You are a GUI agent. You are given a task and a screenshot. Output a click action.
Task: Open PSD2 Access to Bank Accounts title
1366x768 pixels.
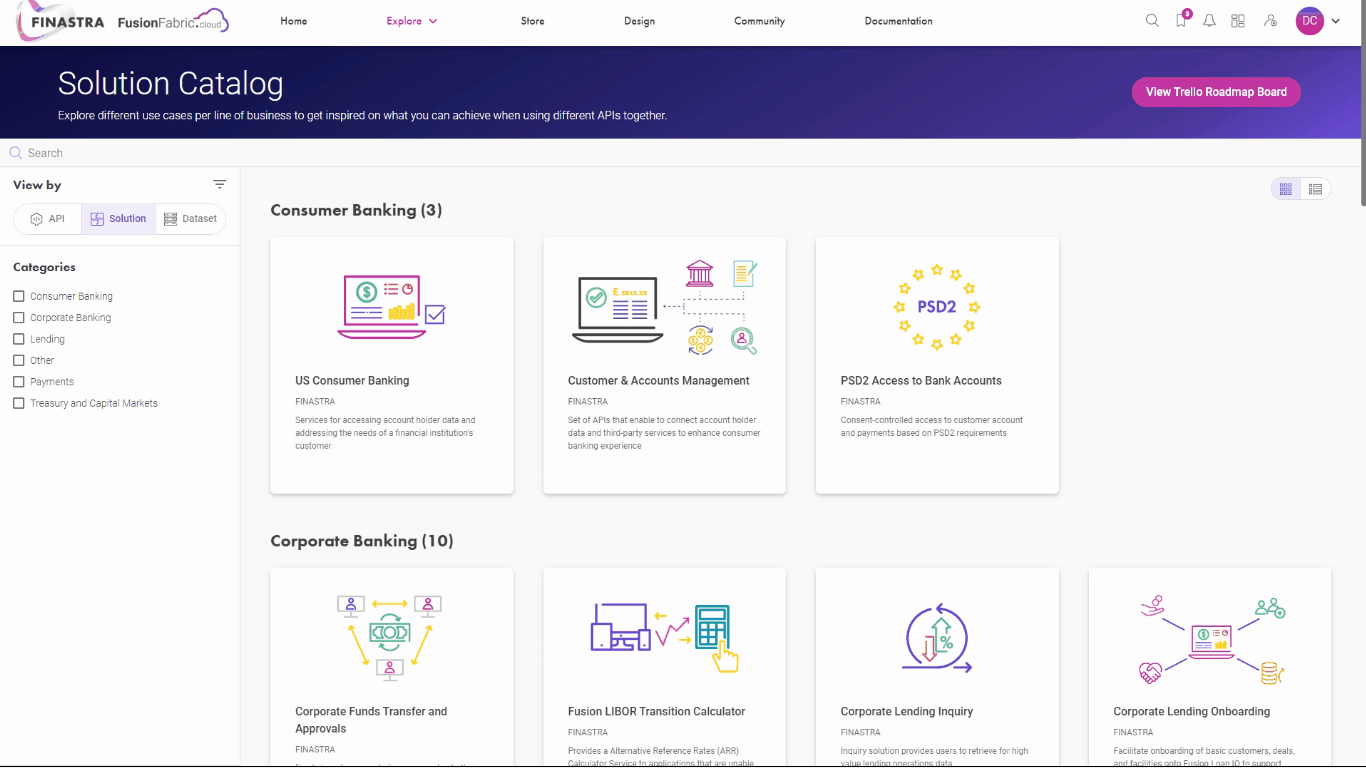921,381
